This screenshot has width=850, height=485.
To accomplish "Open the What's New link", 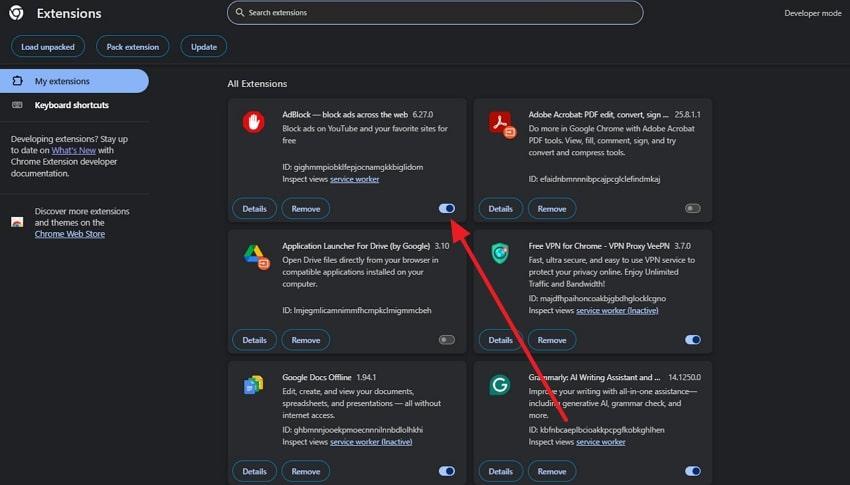I will (74, 150).
